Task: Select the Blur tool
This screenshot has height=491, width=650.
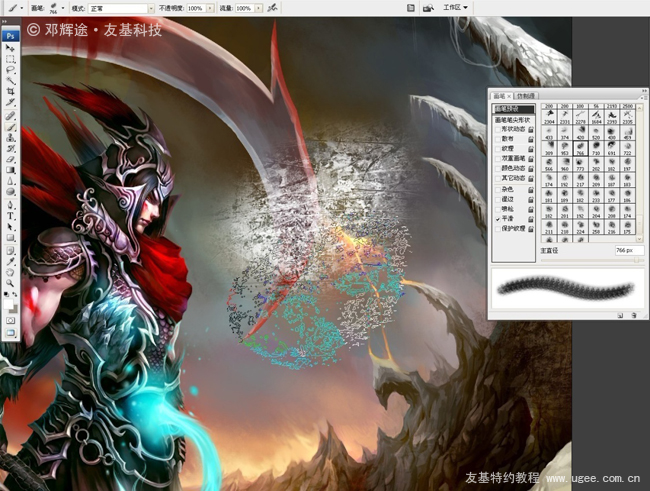Action: [10, 181]
